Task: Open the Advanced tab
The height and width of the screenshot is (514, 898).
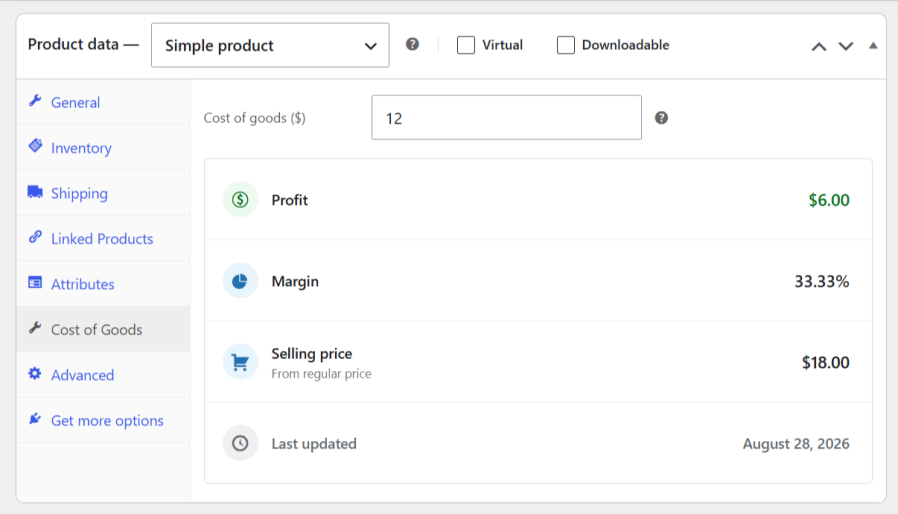Action: point(104,375)
